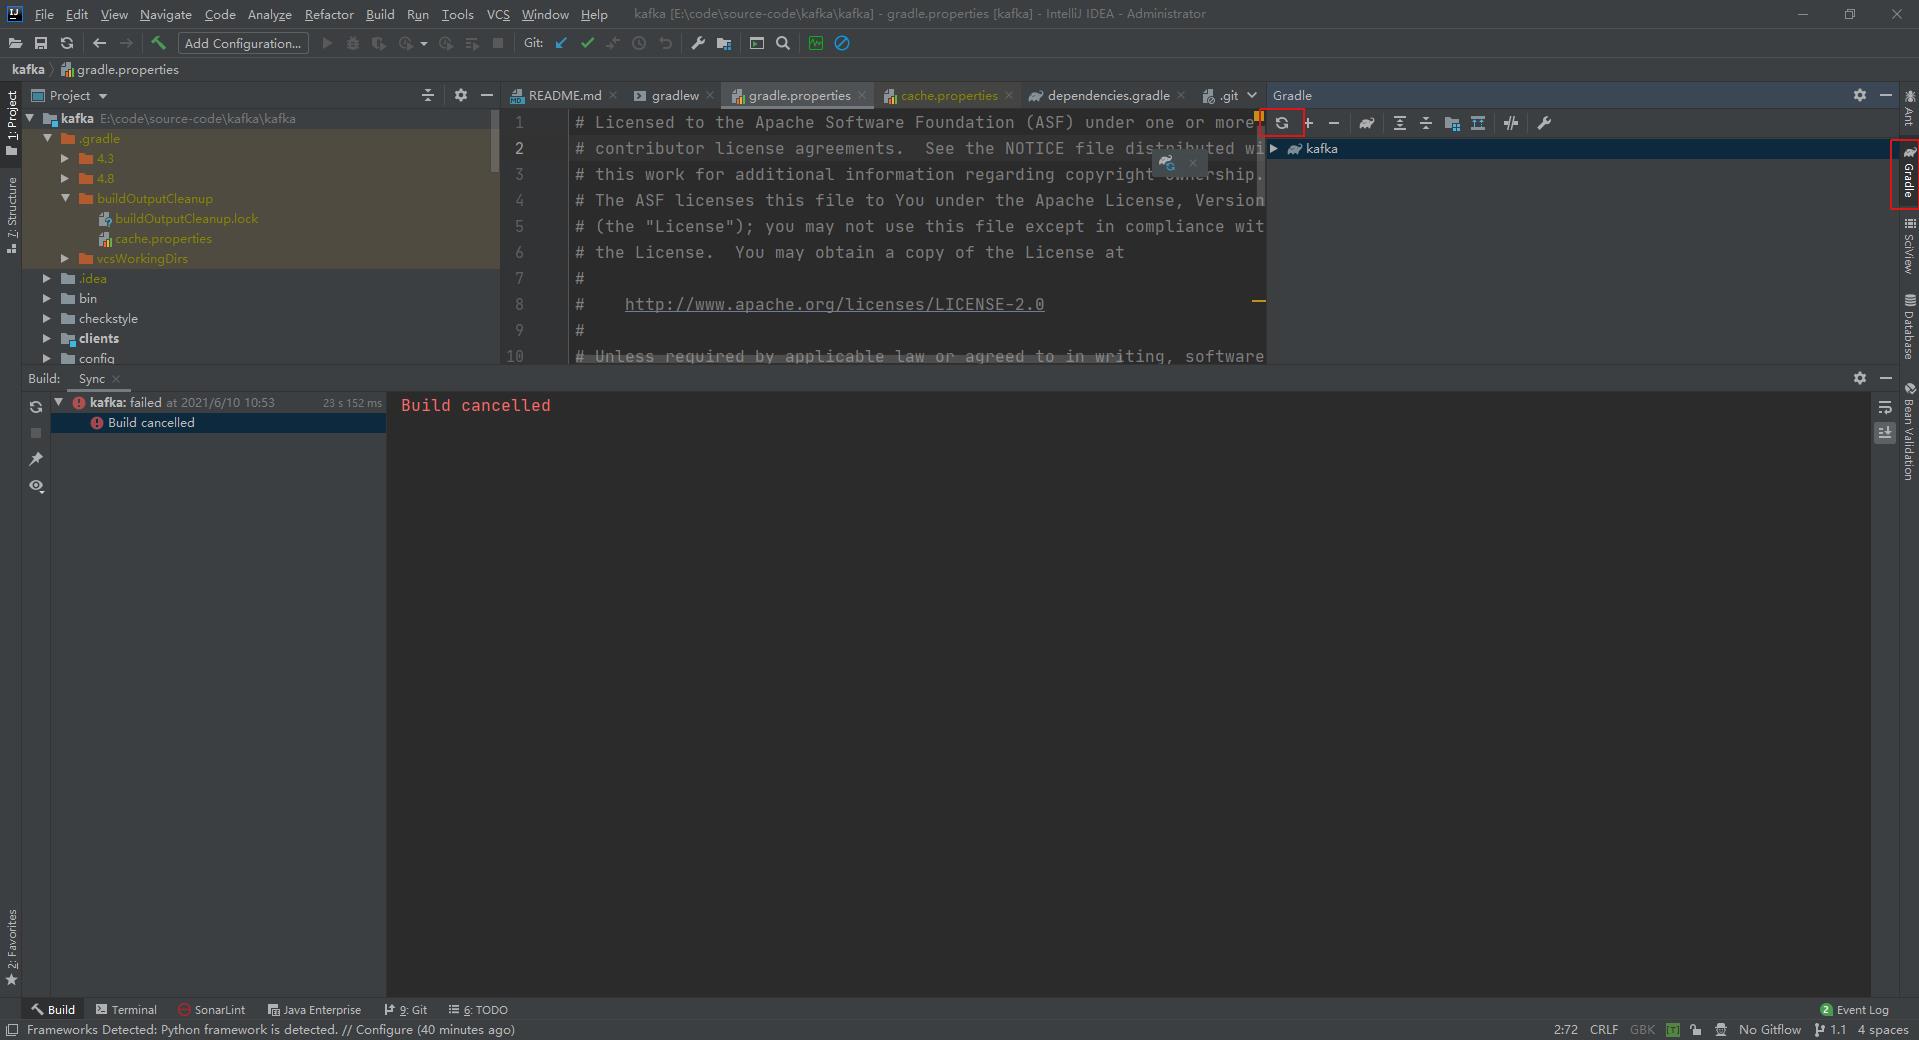This screenshot has width=1919, height=1040.
Task: Collapse all nodes in Gradle panel
Action: tap(1426, 123)
